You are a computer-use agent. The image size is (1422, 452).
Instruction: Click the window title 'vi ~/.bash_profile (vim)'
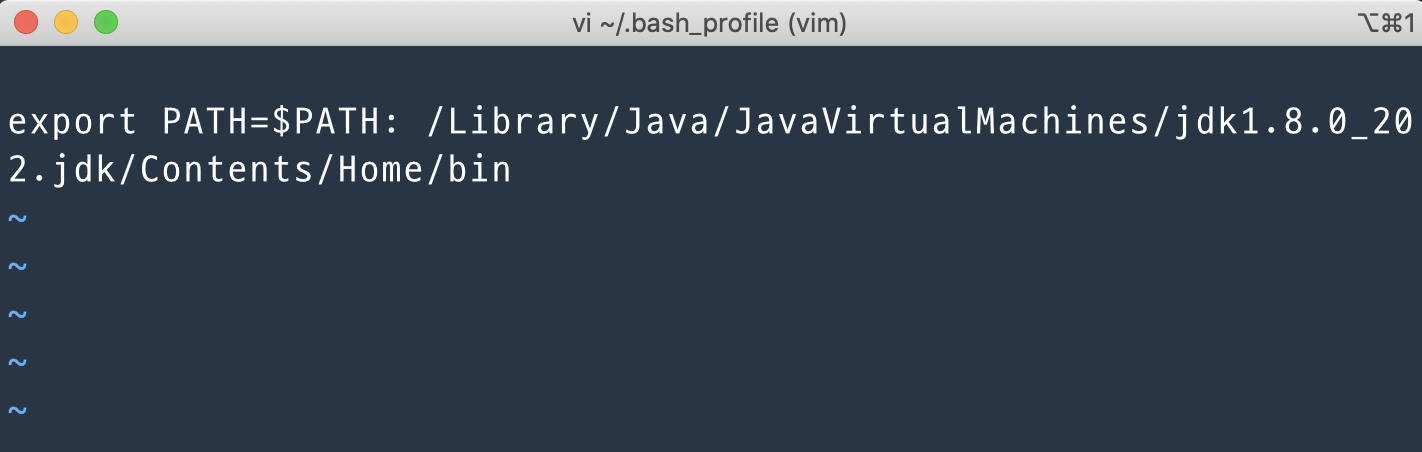(709, 23)
